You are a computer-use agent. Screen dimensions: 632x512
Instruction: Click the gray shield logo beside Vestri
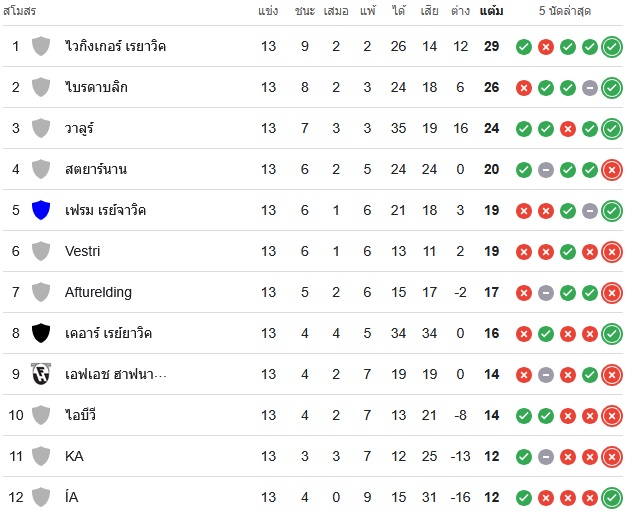pos(41,251)
